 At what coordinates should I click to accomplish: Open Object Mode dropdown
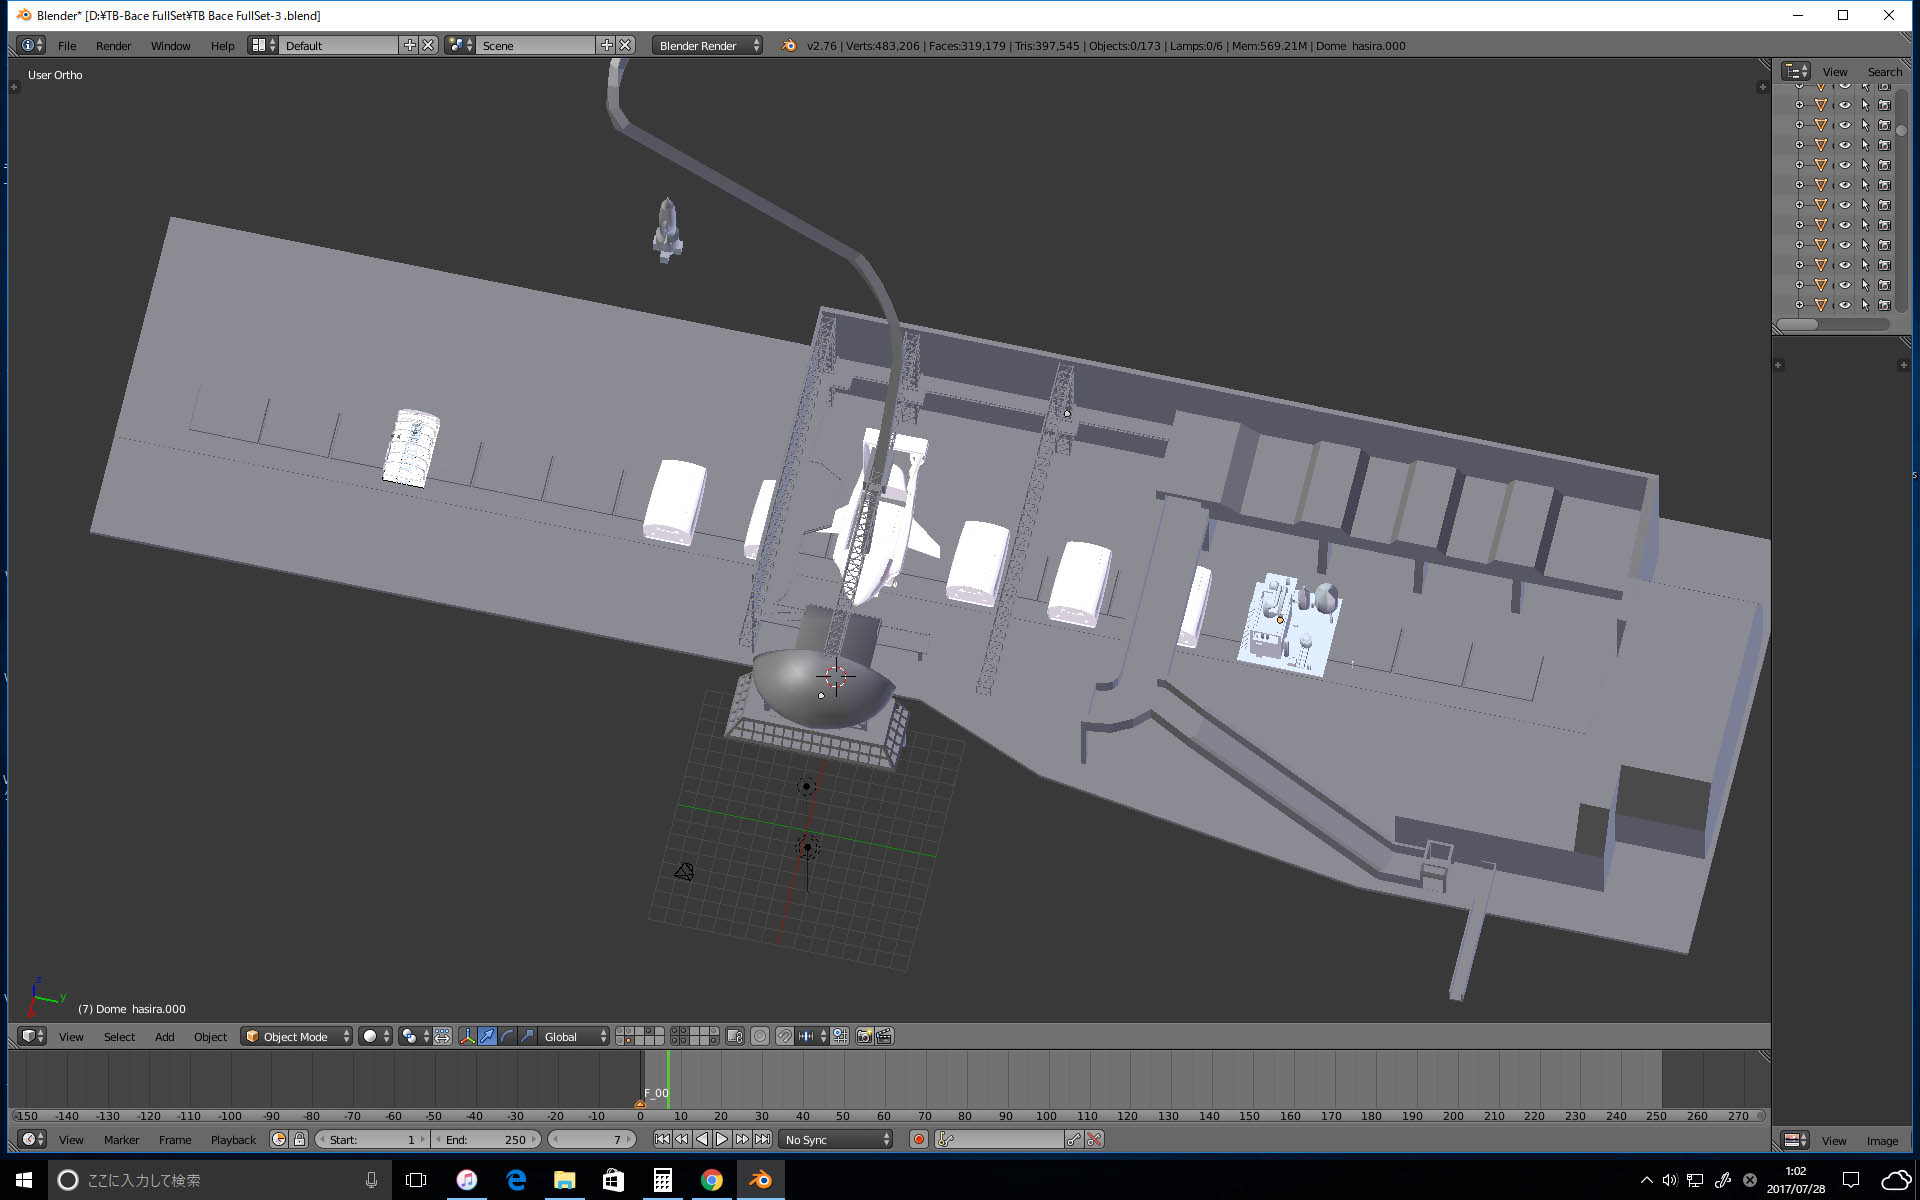(x=297, y=1036)
